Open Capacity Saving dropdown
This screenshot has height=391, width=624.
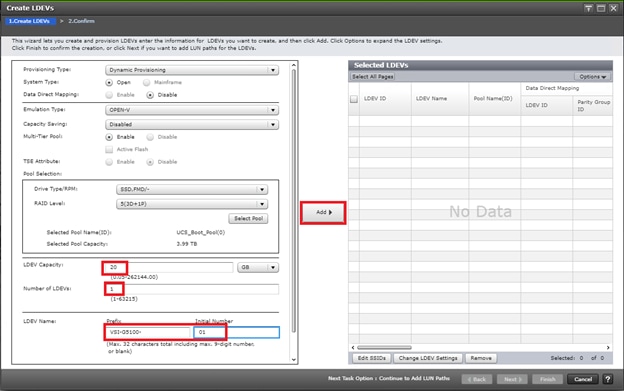click(x=192, y=124)
